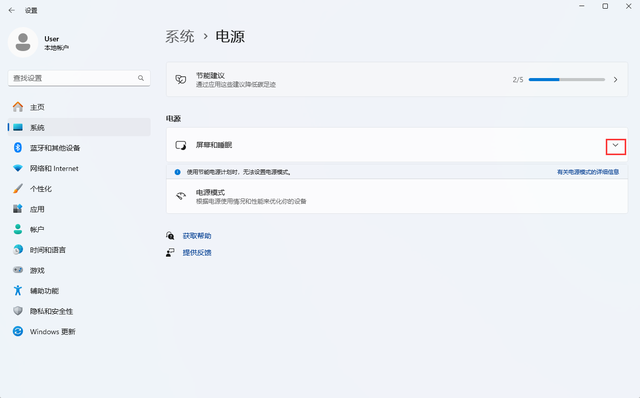640x398 pixels.
Task: Click the leaf heart icon on 节能建议
Action: pyautogui.click(x=181, y=80)
